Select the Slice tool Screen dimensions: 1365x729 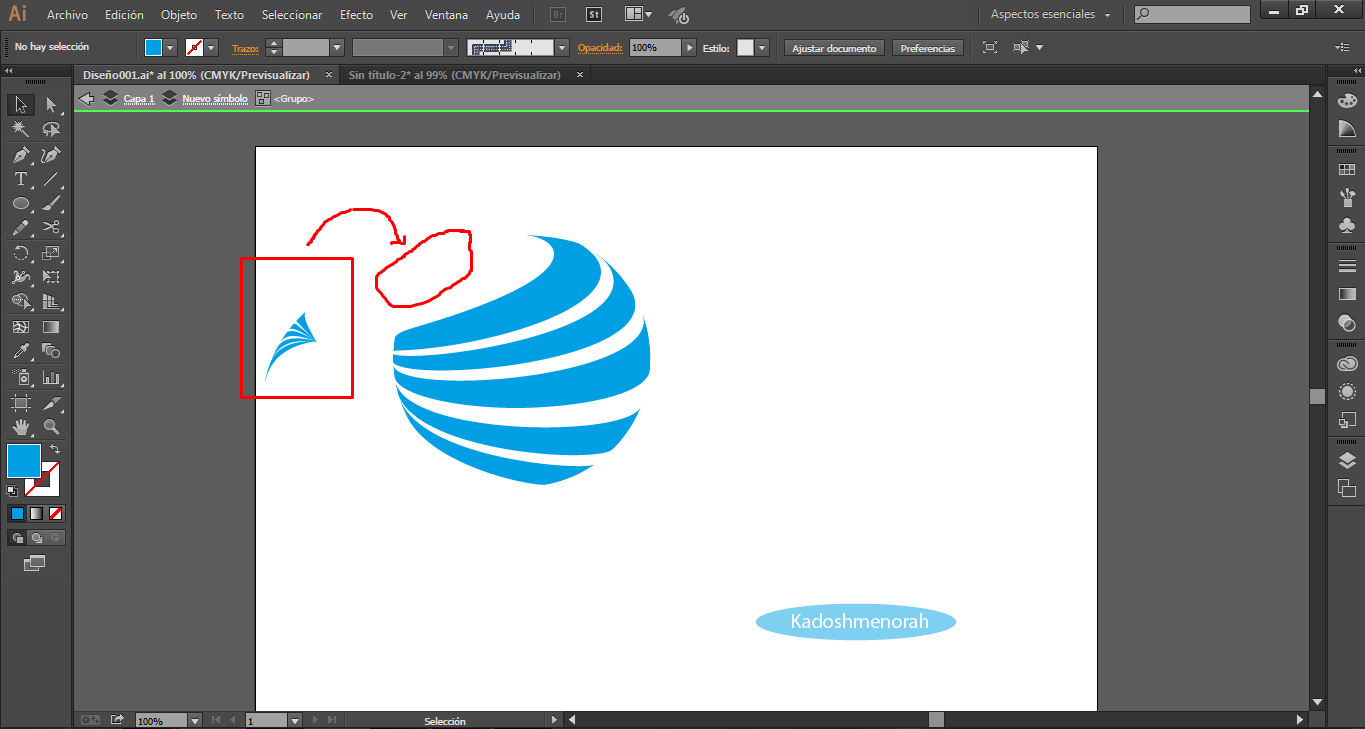pyautogui.click(x=51, y=402)
